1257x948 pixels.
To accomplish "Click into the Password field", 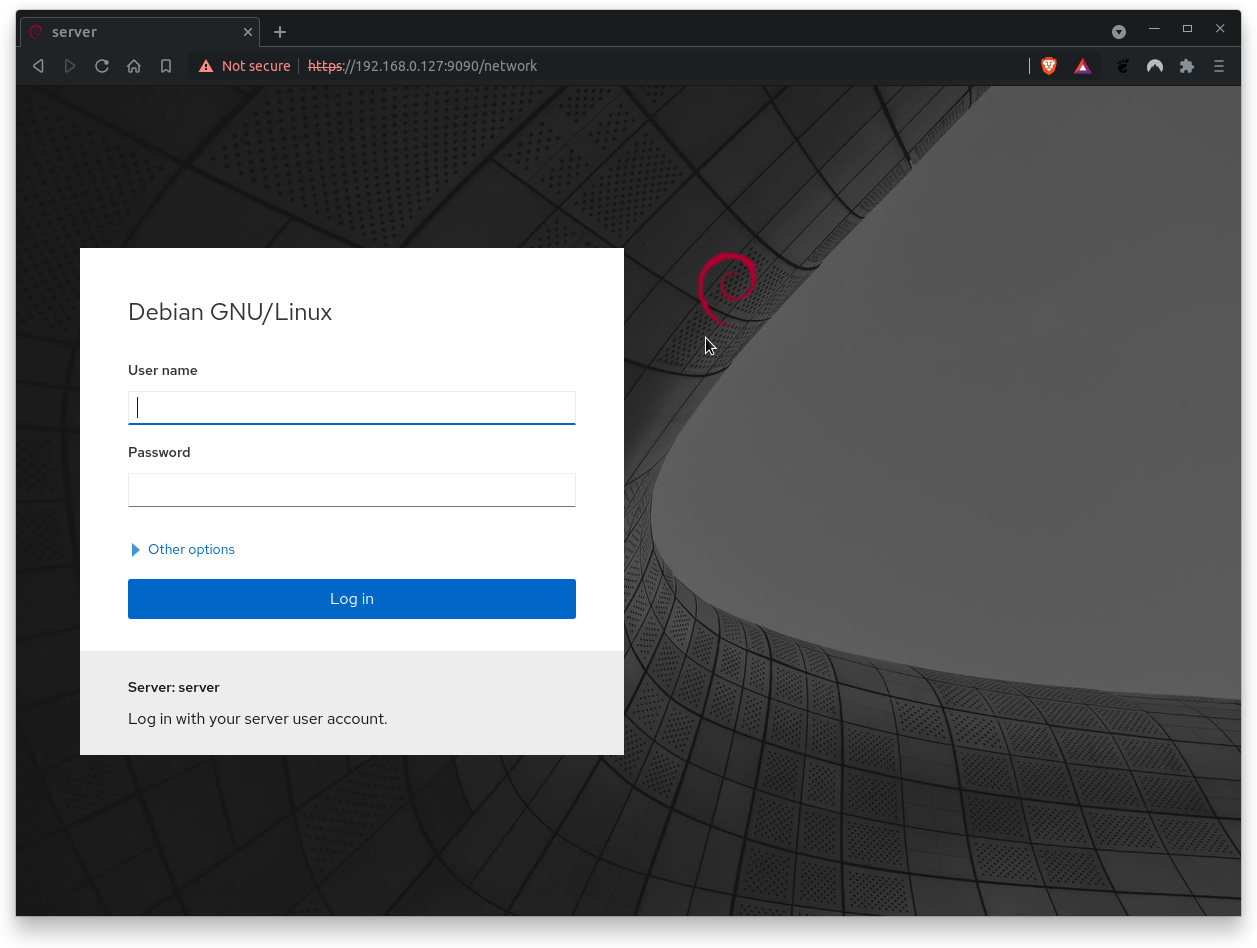I will coord(352,489).
